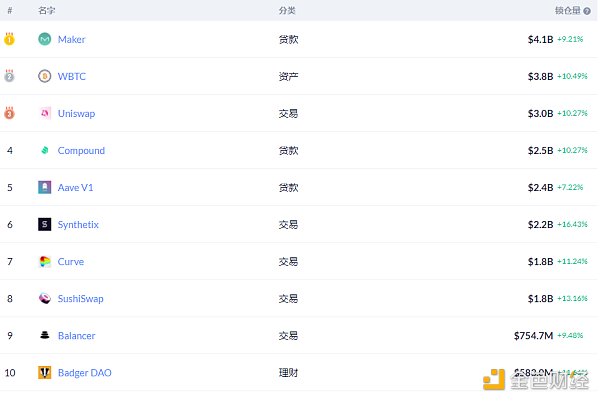Open the Badger DAO link
The height and width of the screenshot is (401, 600).
click(x=84, y=372)
